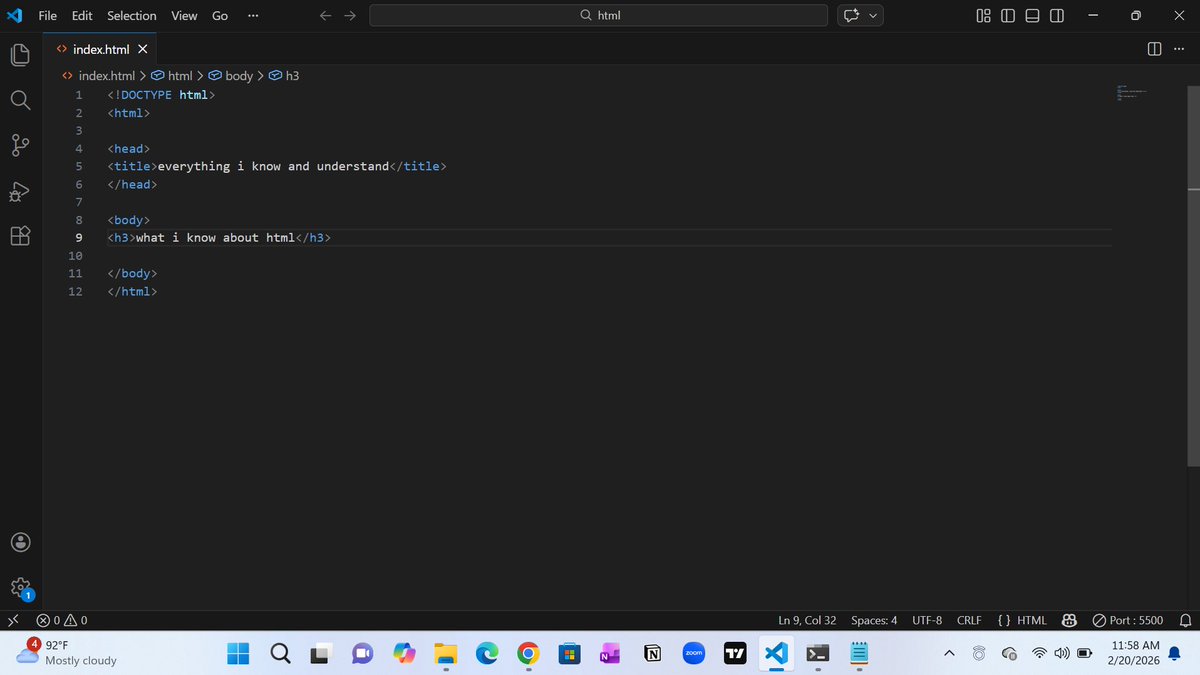Open Zoom from the taskbar

694,653
